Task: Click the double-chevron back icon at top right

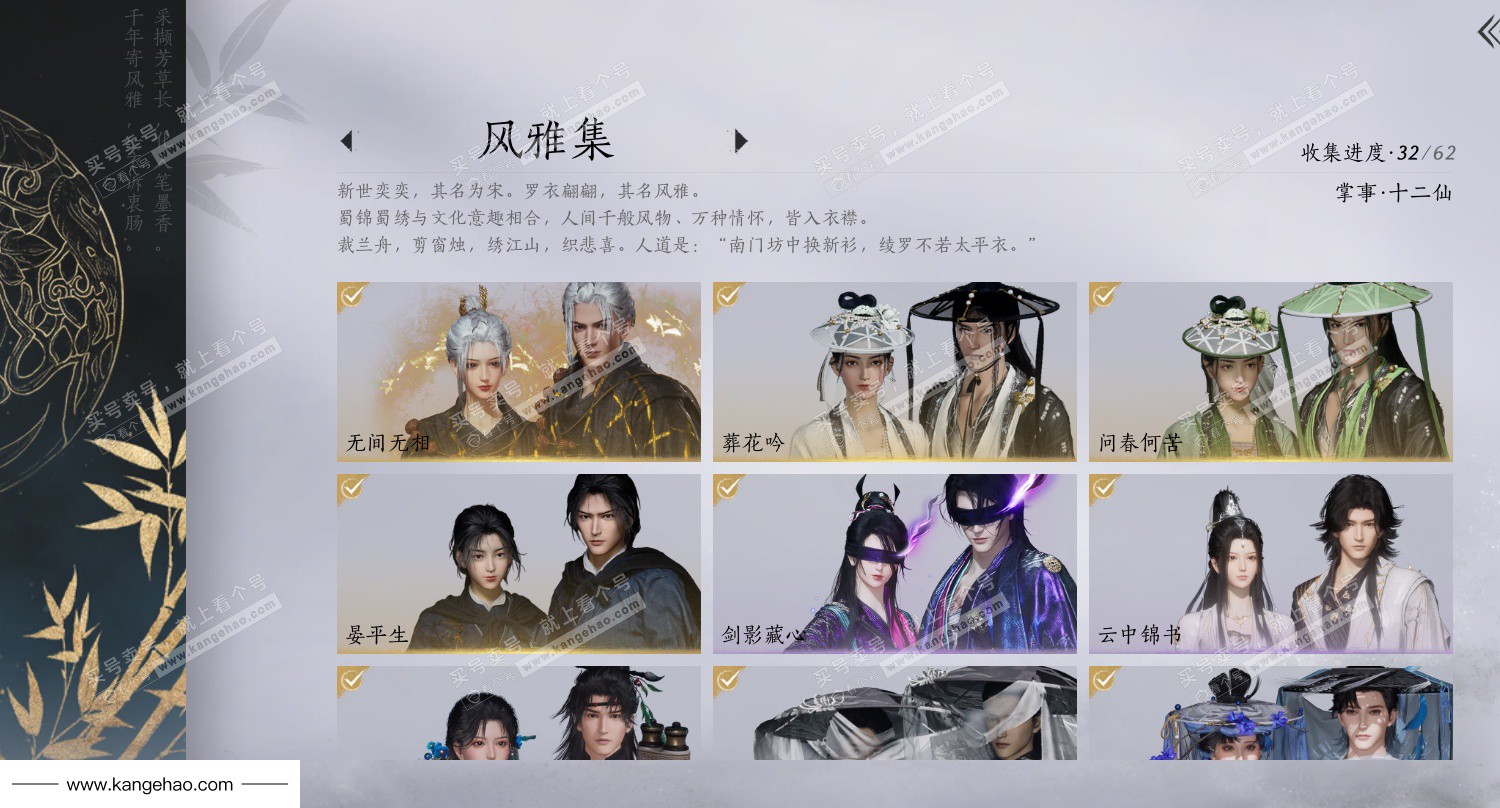Action: click(x=1488, y=31)
